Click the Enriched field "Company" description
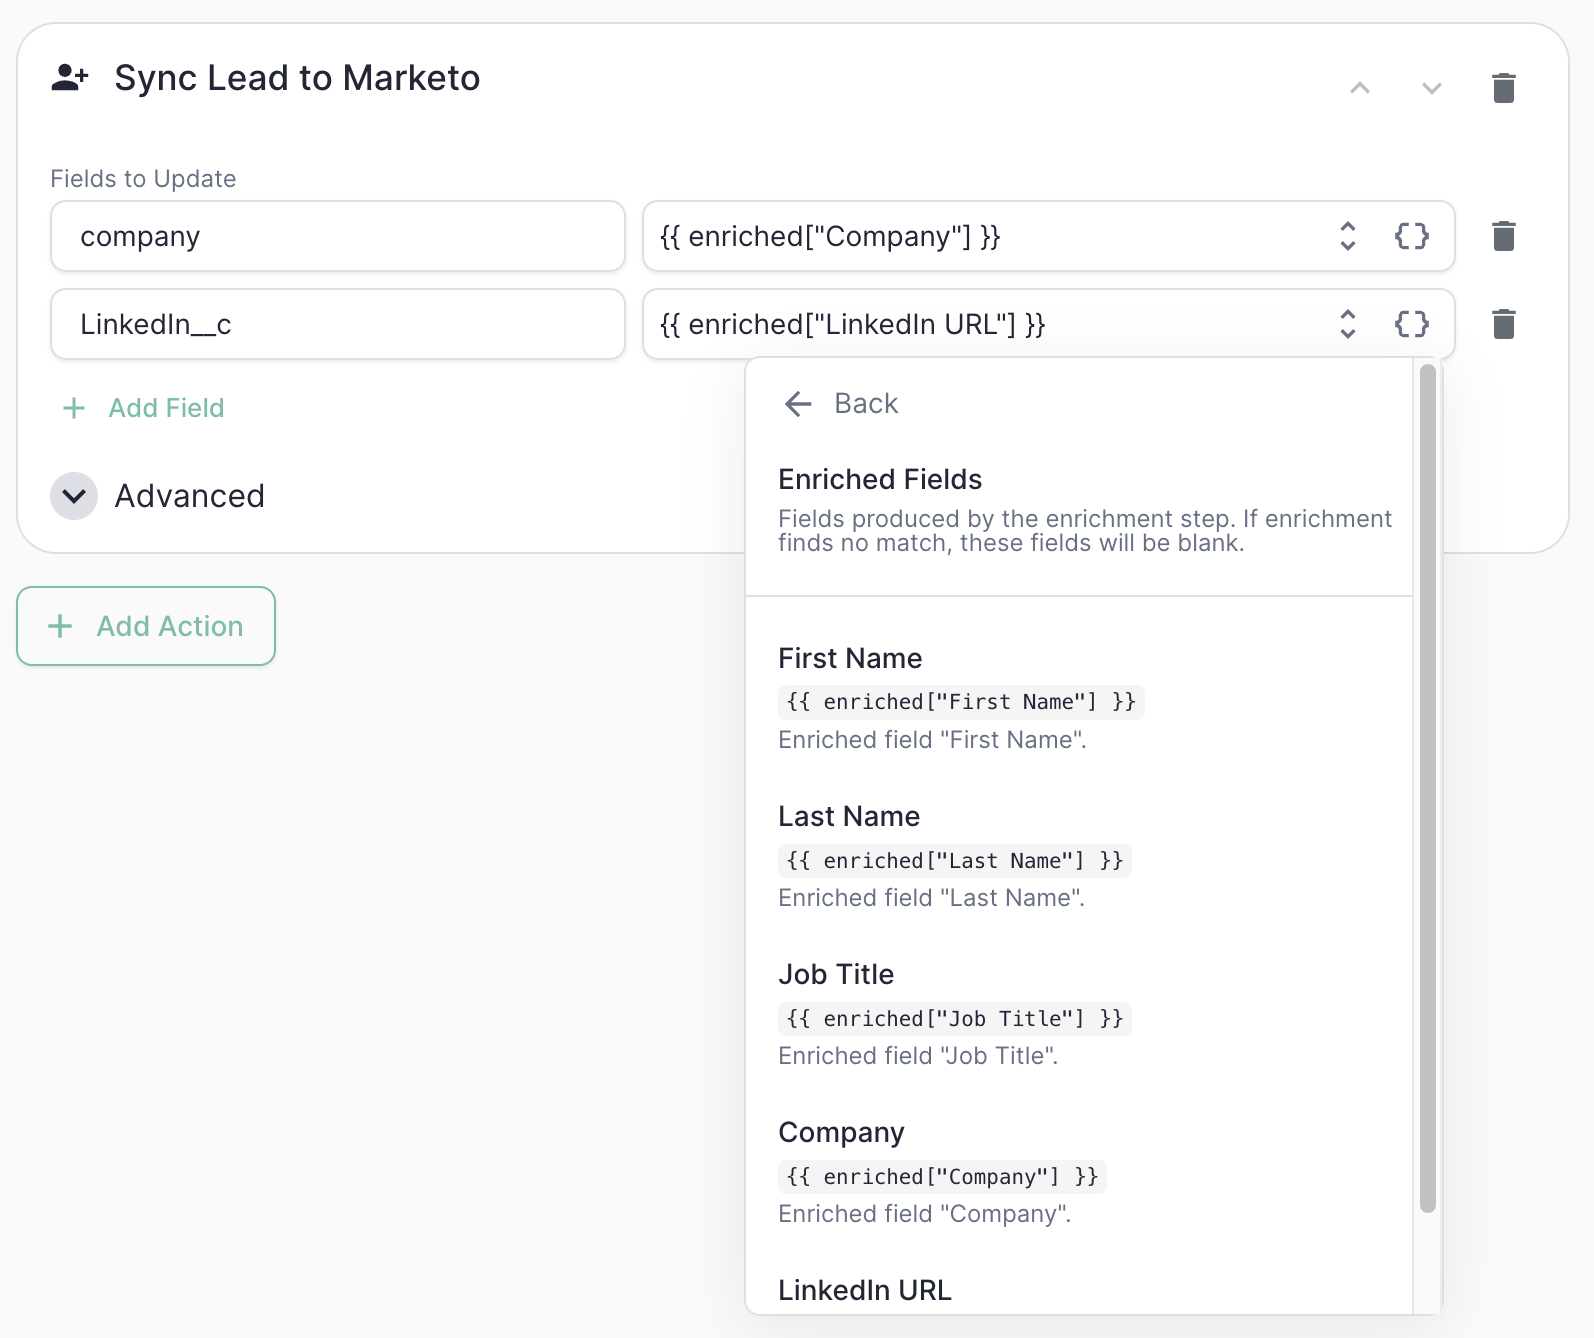 click(x=924, y=1214)
